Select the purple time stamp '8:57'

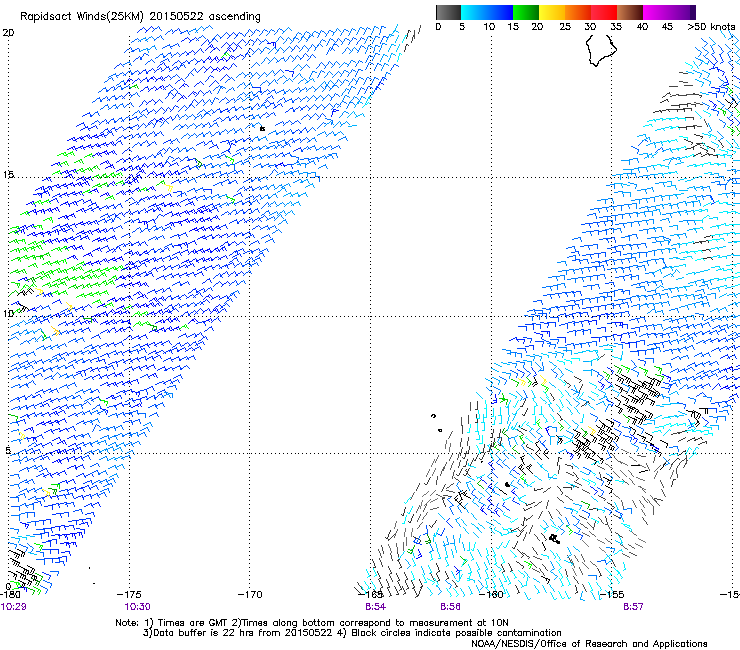click(633, 607)
